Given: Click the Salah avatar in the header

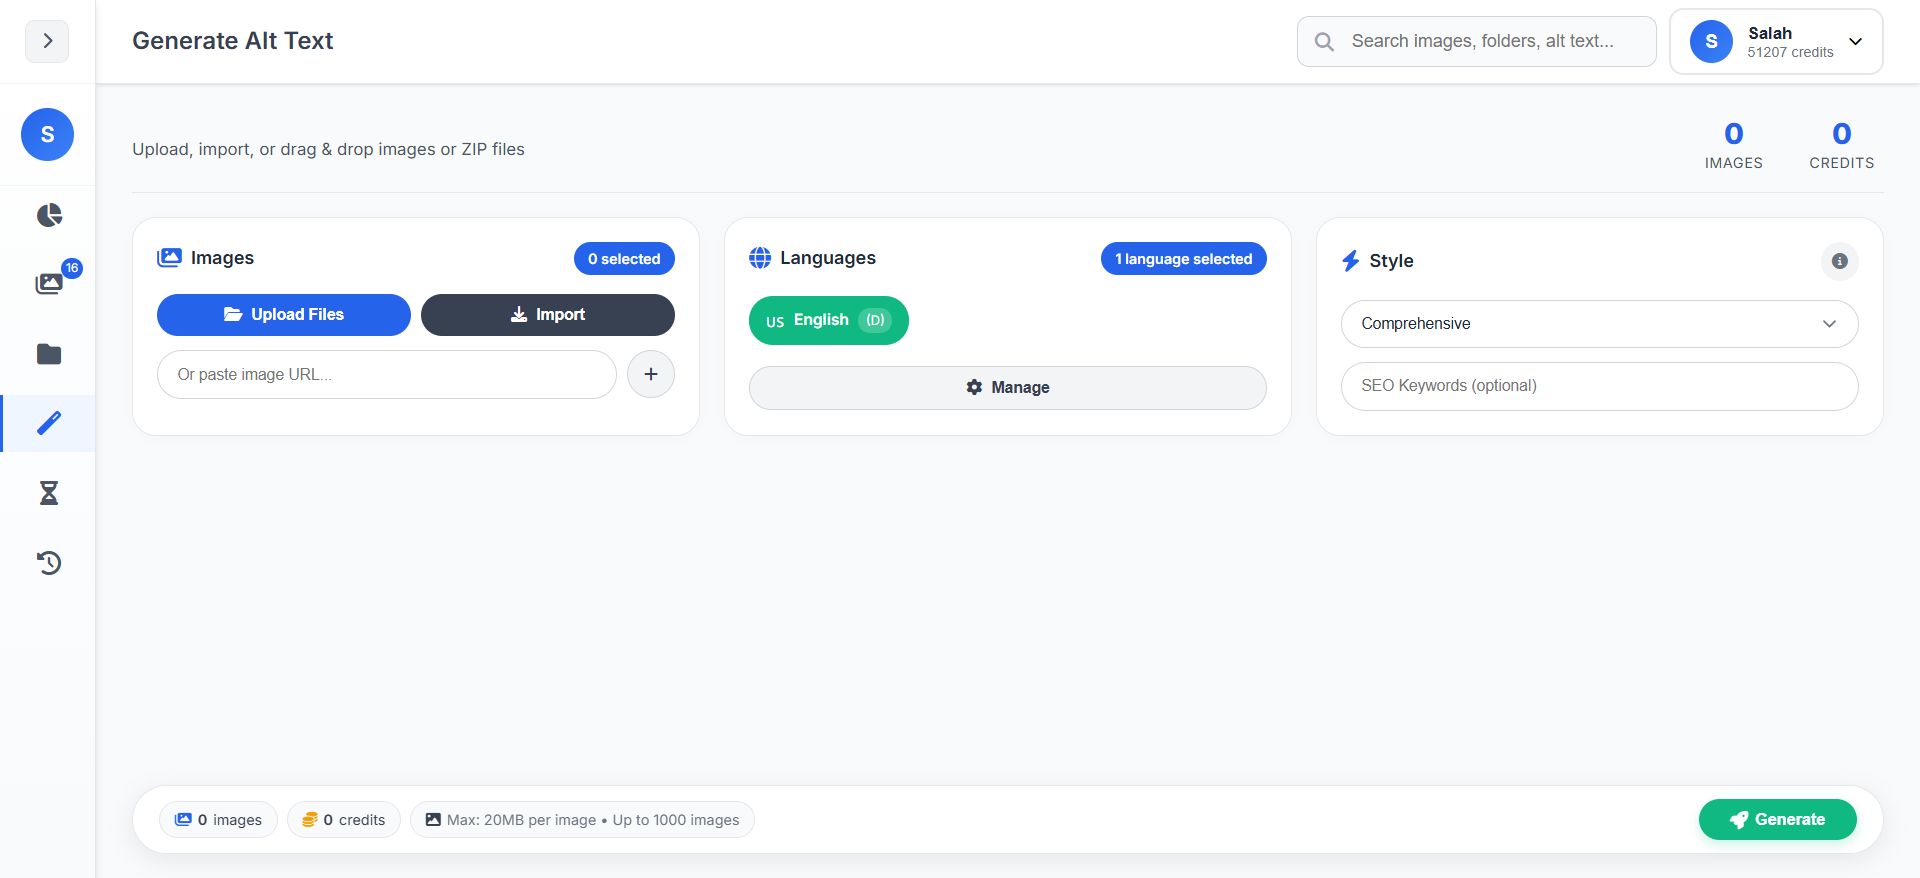Looking at the screenshot, I should [x=1711, y=42].
